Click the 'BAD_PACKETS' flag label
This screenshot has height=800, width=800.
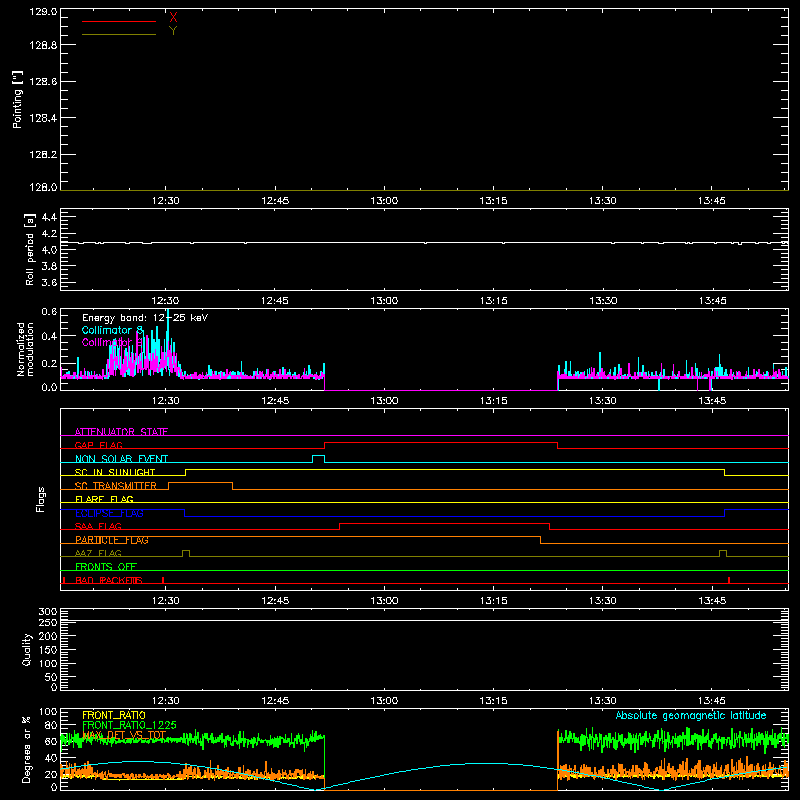pyautogui.click(x=109, y=580)
